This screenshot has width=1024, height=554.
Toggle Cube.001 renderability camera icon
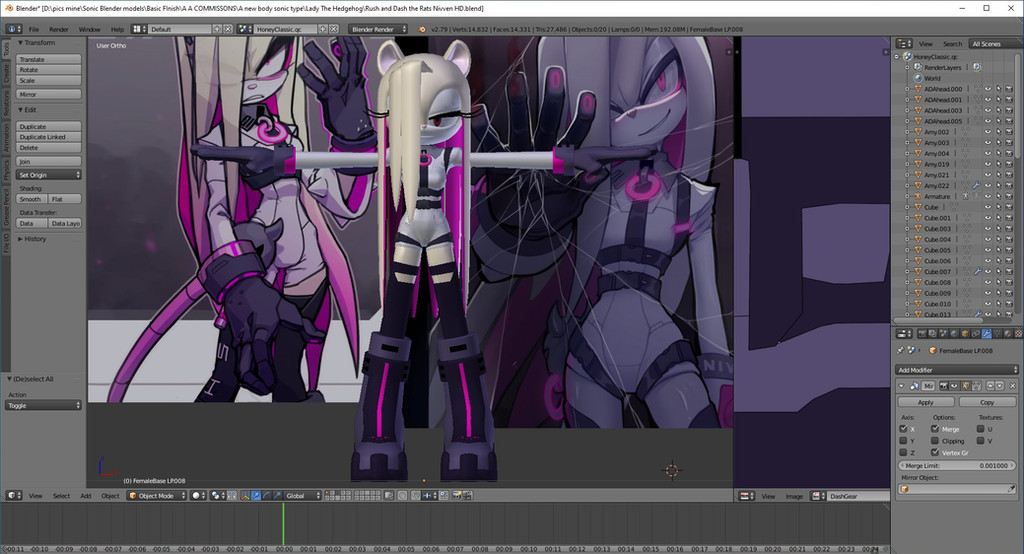pyautogui.click(x=1009, y=218)
